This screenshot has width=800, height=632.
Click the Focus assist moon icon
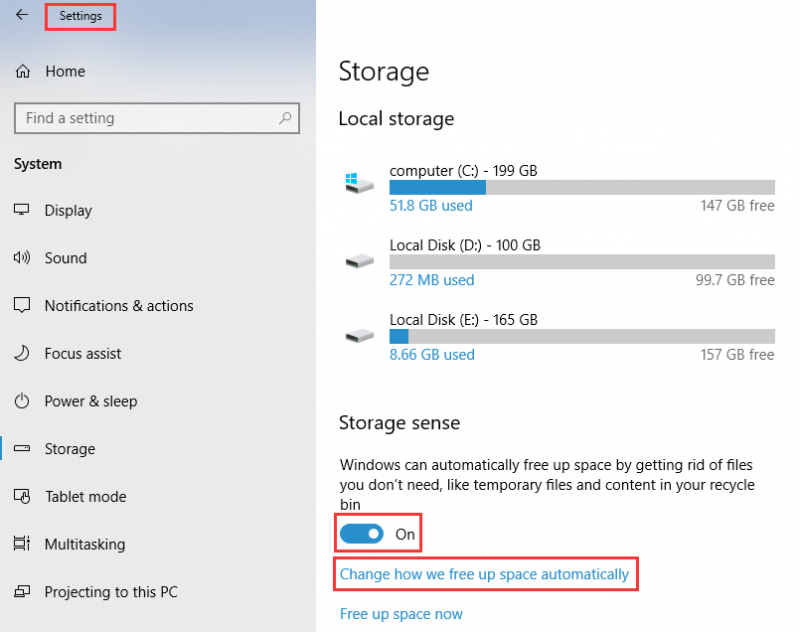point(22,353)
